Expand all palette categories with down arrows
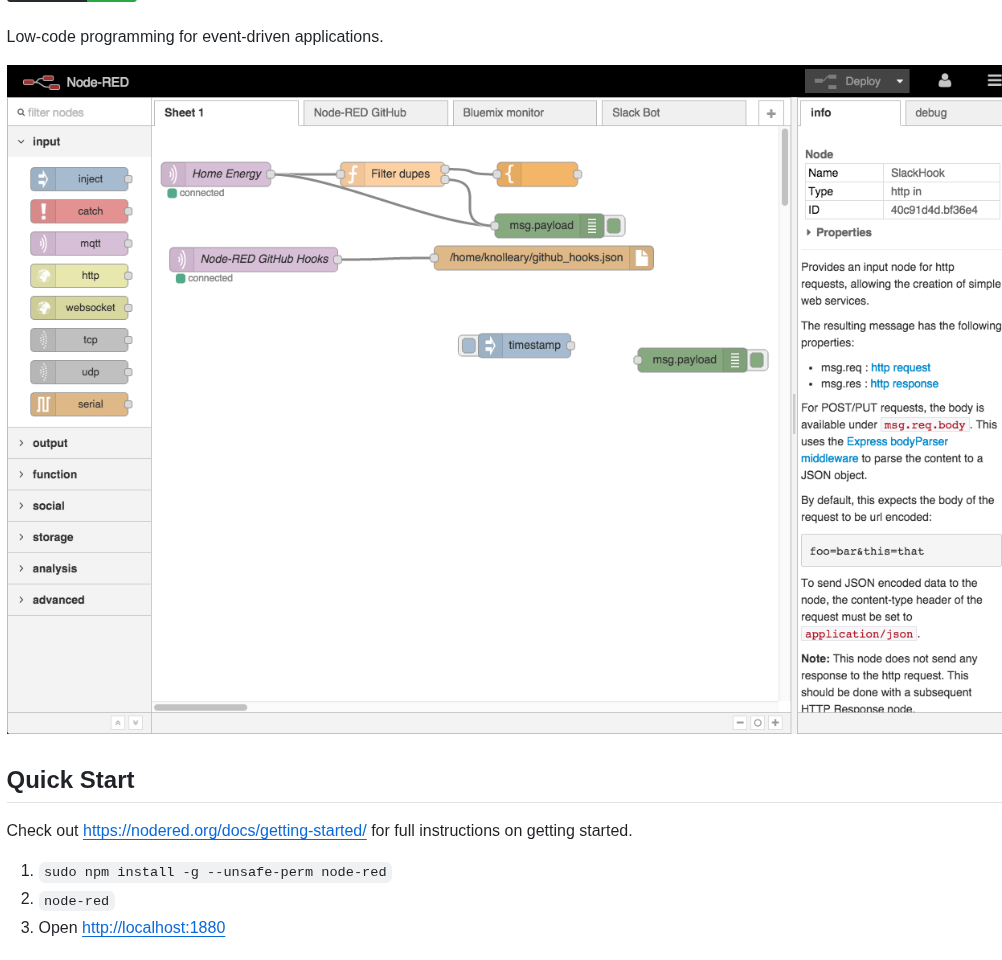The width and height of the screenshot is (1002, 960). click(x=135, y=722)
